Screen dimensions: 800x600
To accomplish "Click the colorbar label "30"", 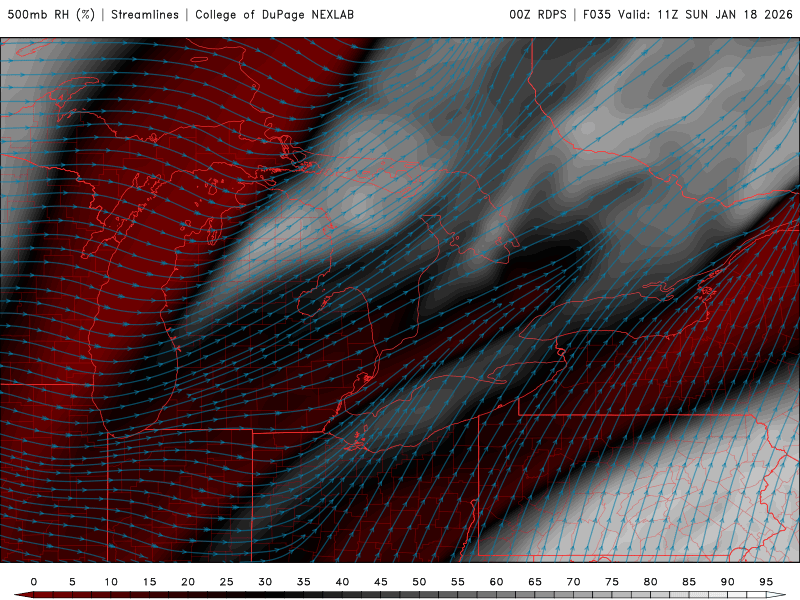I will click(x=265, y=582).
